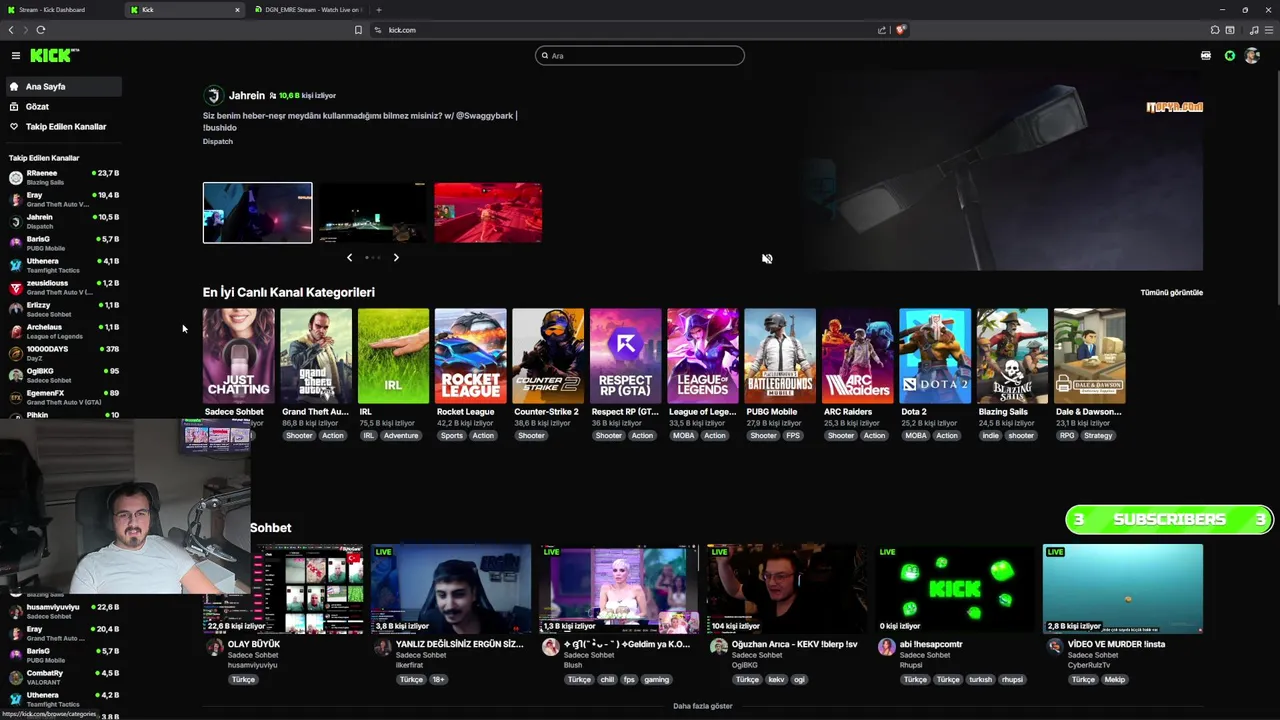Open Dale & Dawson category card
This screenshot has height=720, width=1280.
pos(1089,356)
